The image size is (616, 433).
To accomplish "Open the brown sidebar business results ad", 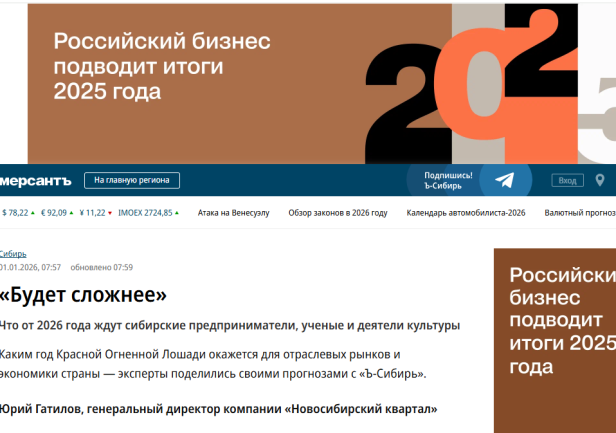I will (x=555, y=320).
